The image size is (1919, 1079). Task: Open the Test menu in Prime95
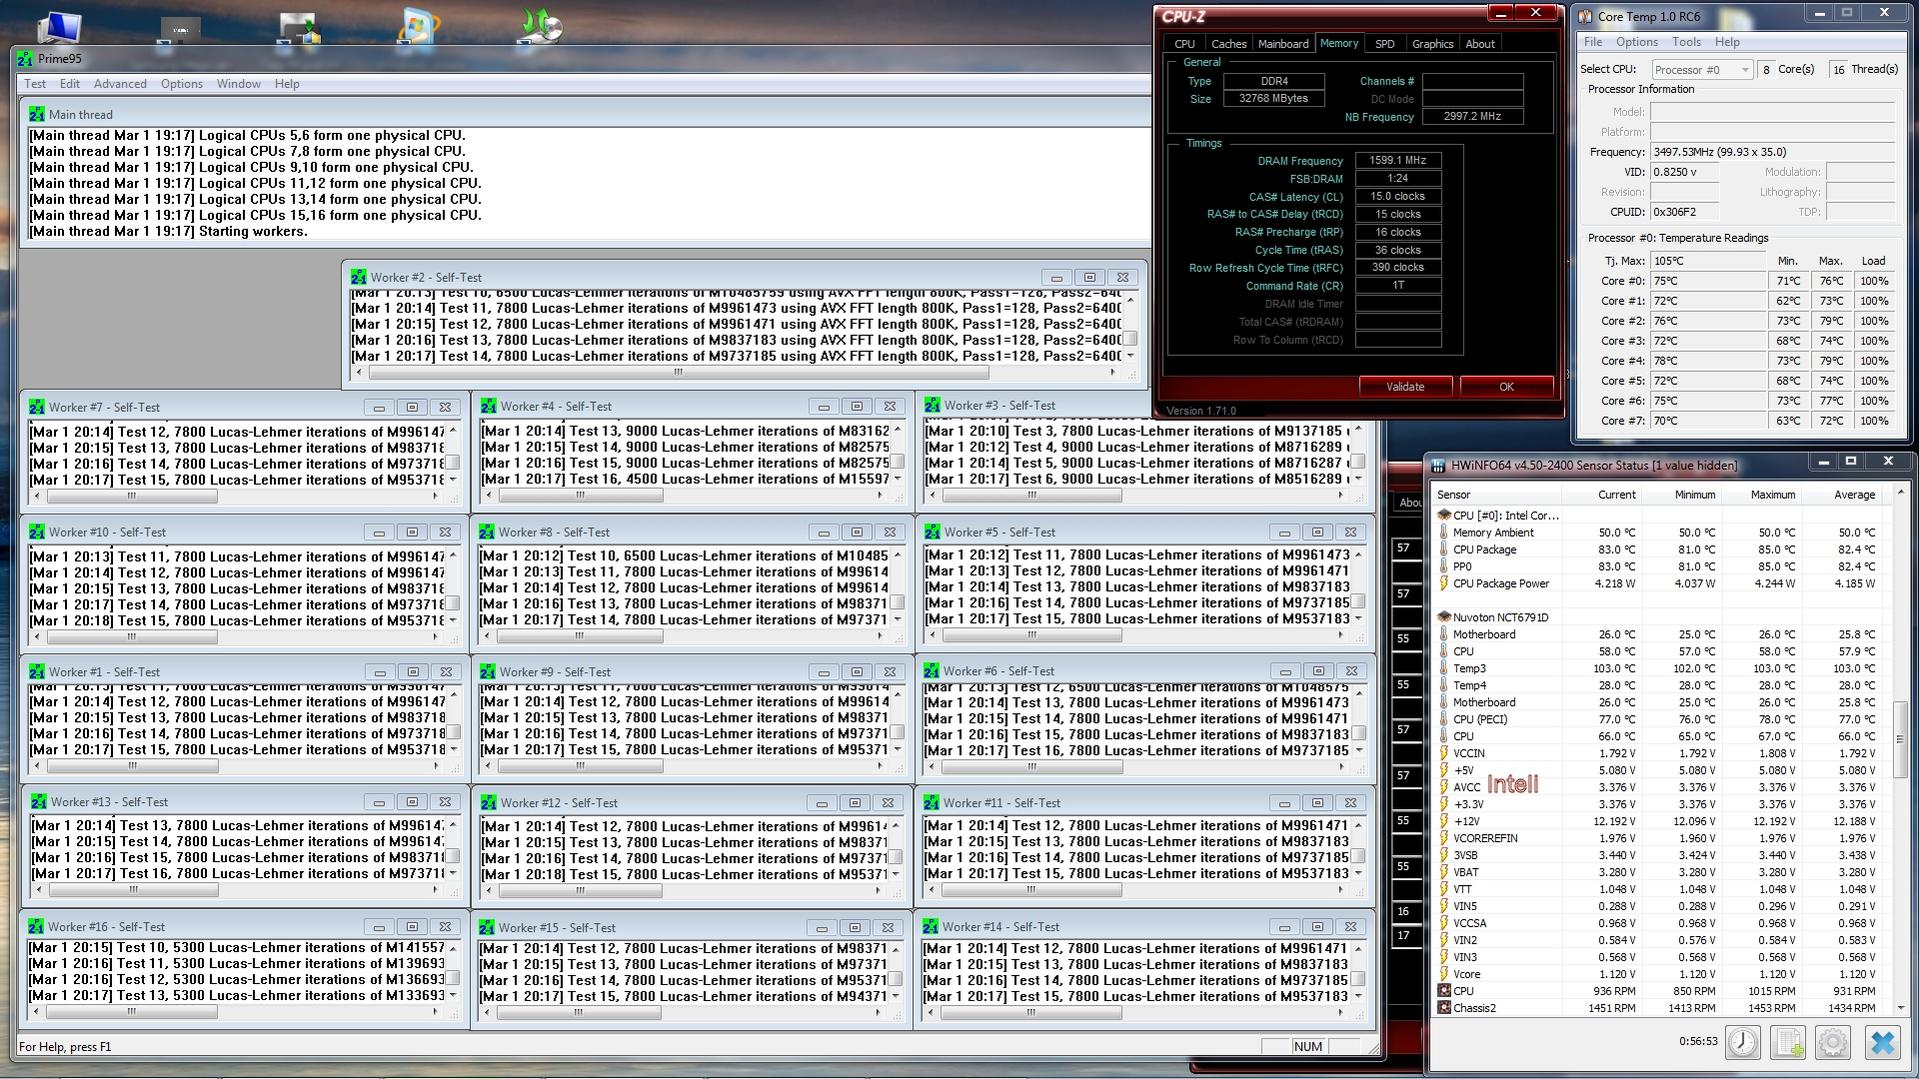(x=35, y=84)
